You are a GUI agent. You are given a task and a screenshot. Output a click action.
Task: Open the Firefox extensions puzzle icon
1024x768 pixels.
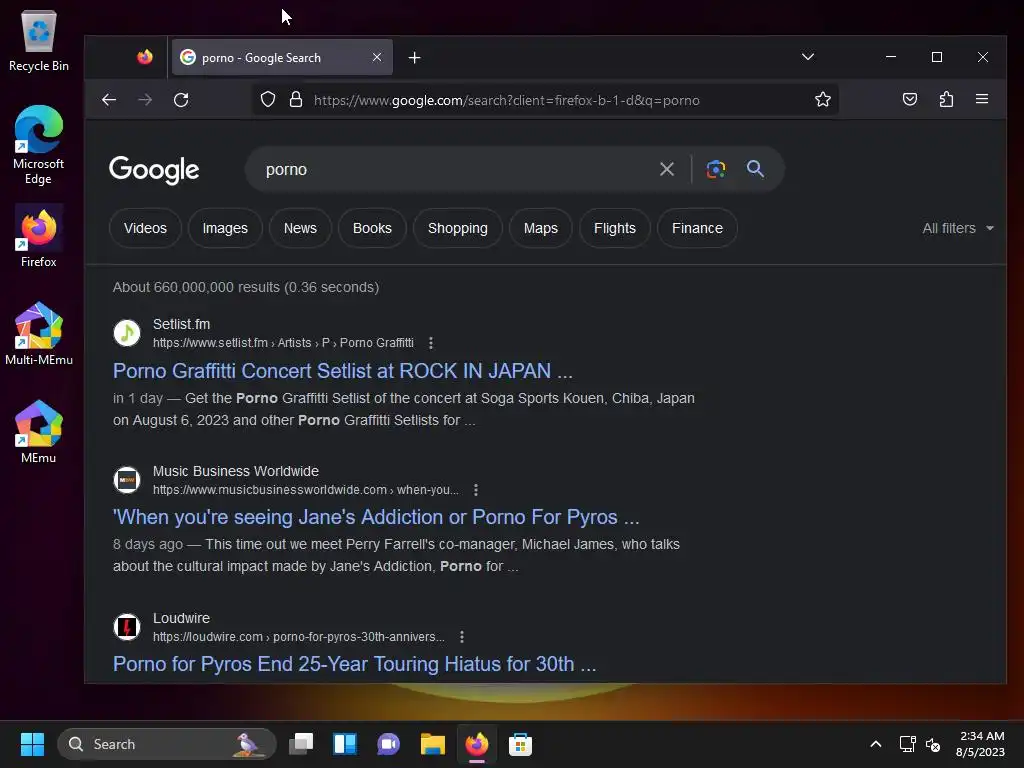[x=946, y=99]
